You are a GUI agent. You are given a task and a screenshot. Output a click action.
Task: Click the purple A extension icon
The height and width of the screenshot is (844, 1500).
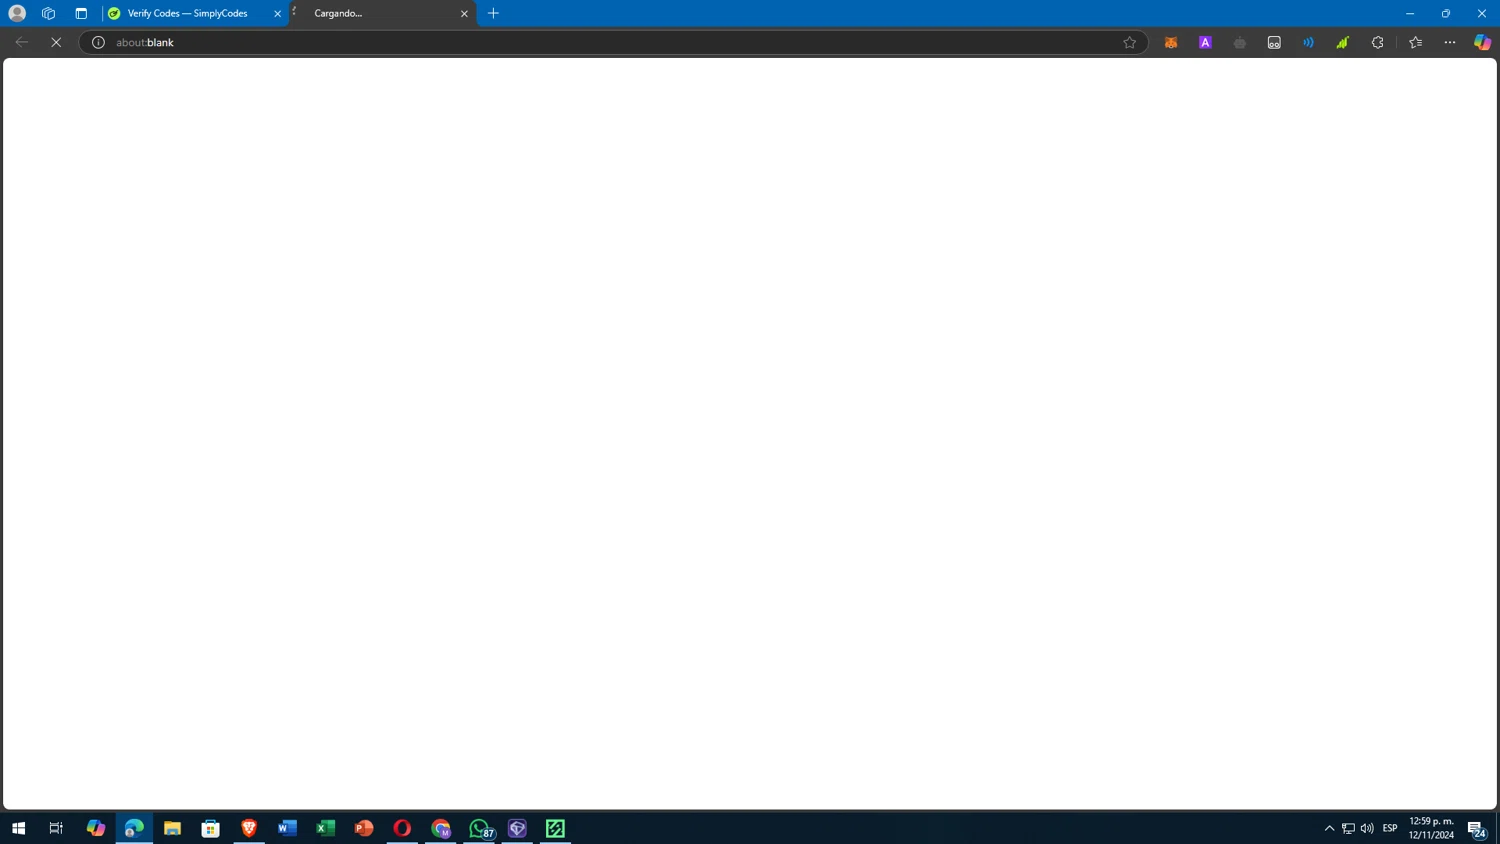pos(1205,43)
